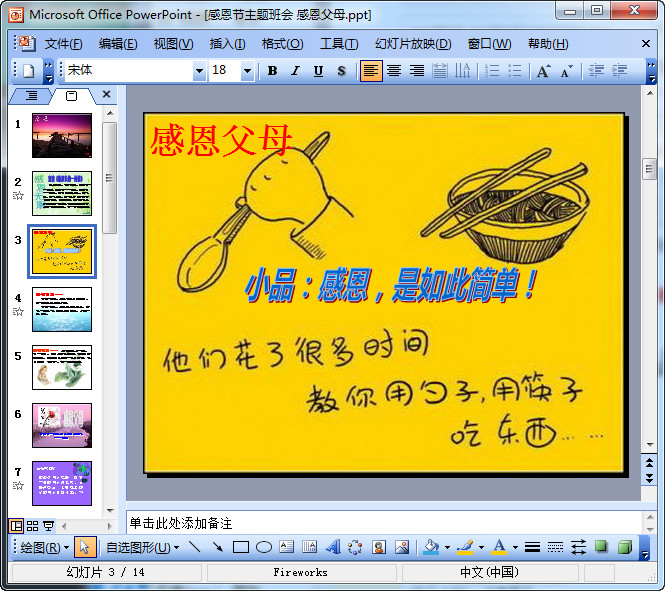Enable right text alignment
665x591 pixels.
click(x=417, y=71)
